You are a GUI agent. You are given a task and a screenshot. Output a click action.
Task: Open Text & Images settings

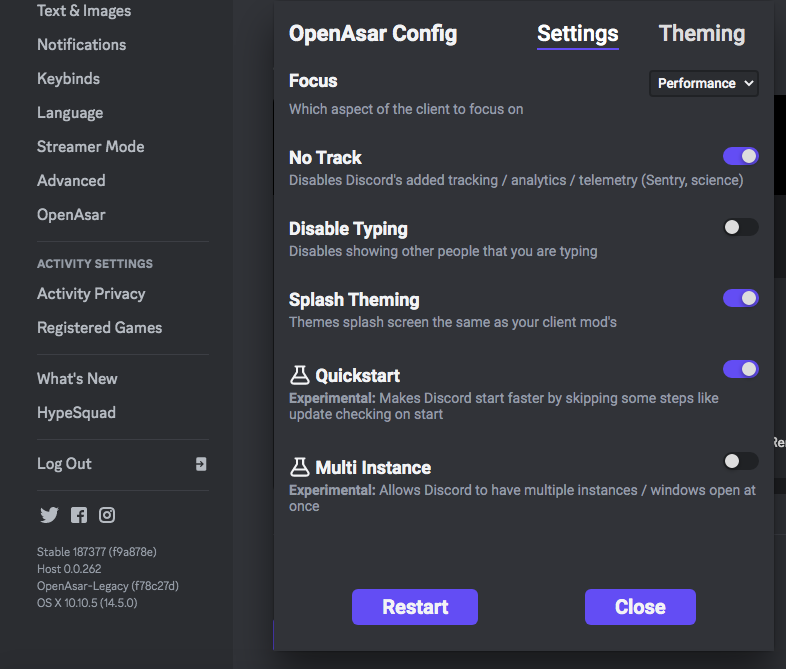coord(84,11)
